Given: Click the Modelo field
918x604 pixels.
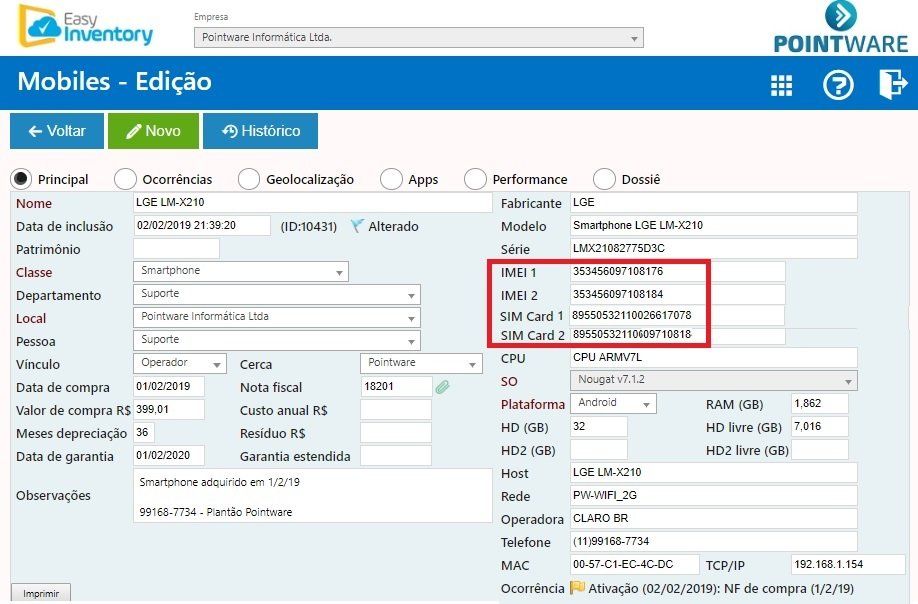Looking at the screenshot, I should (x=714, y=225).
